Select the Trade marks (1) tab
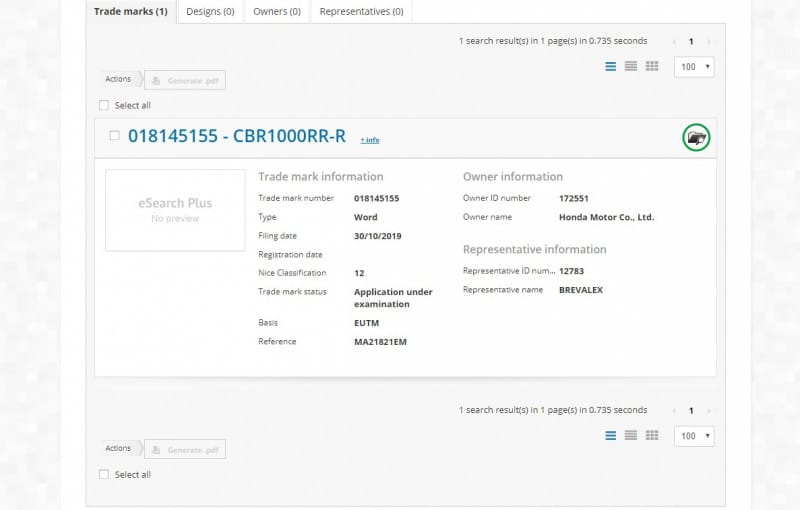The image size is (800, 510). click(x=131, y=11)
